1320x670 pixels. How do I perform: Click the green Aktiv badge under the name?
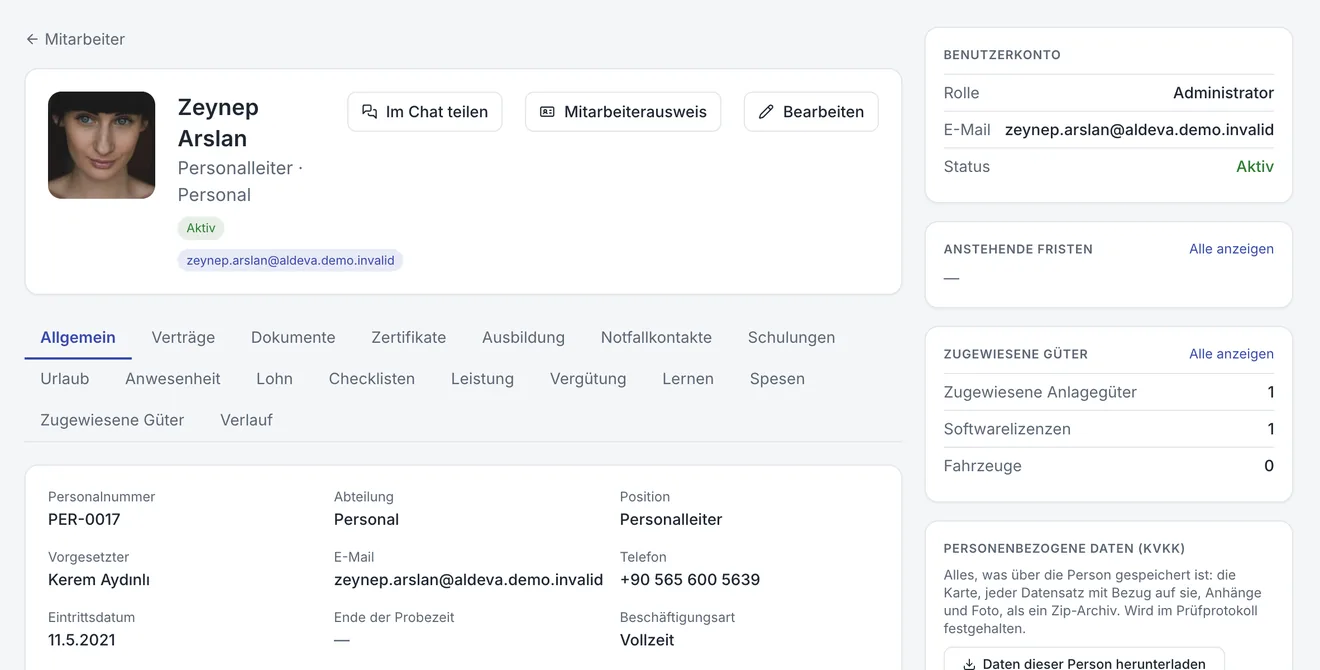tap(201, 228)
